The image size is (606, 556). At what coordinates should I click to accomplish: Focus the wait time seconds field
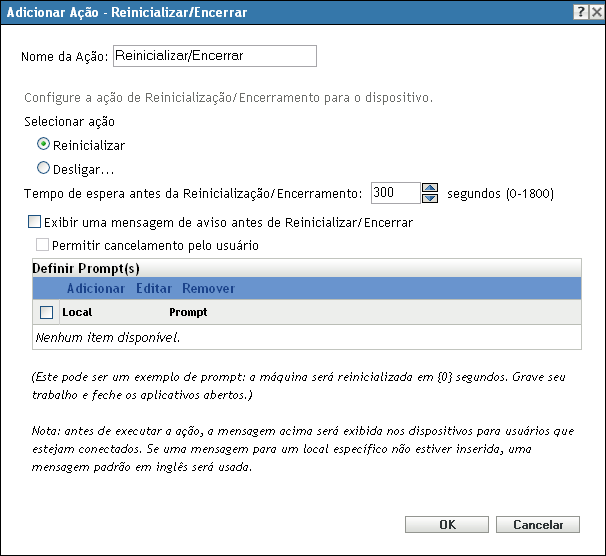coord(394,192)
